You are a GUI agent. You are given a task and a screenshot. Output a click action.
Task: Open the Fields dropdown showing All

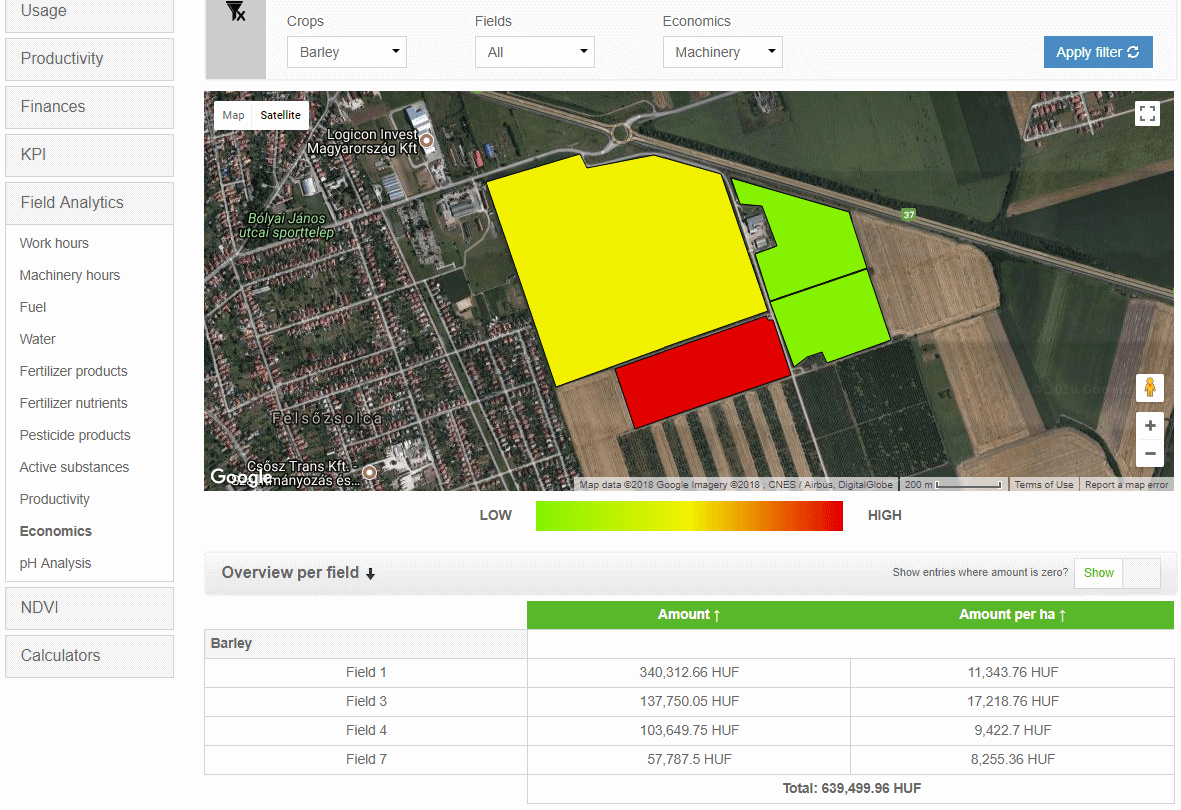pyautogui.click(x=534, y=52)
